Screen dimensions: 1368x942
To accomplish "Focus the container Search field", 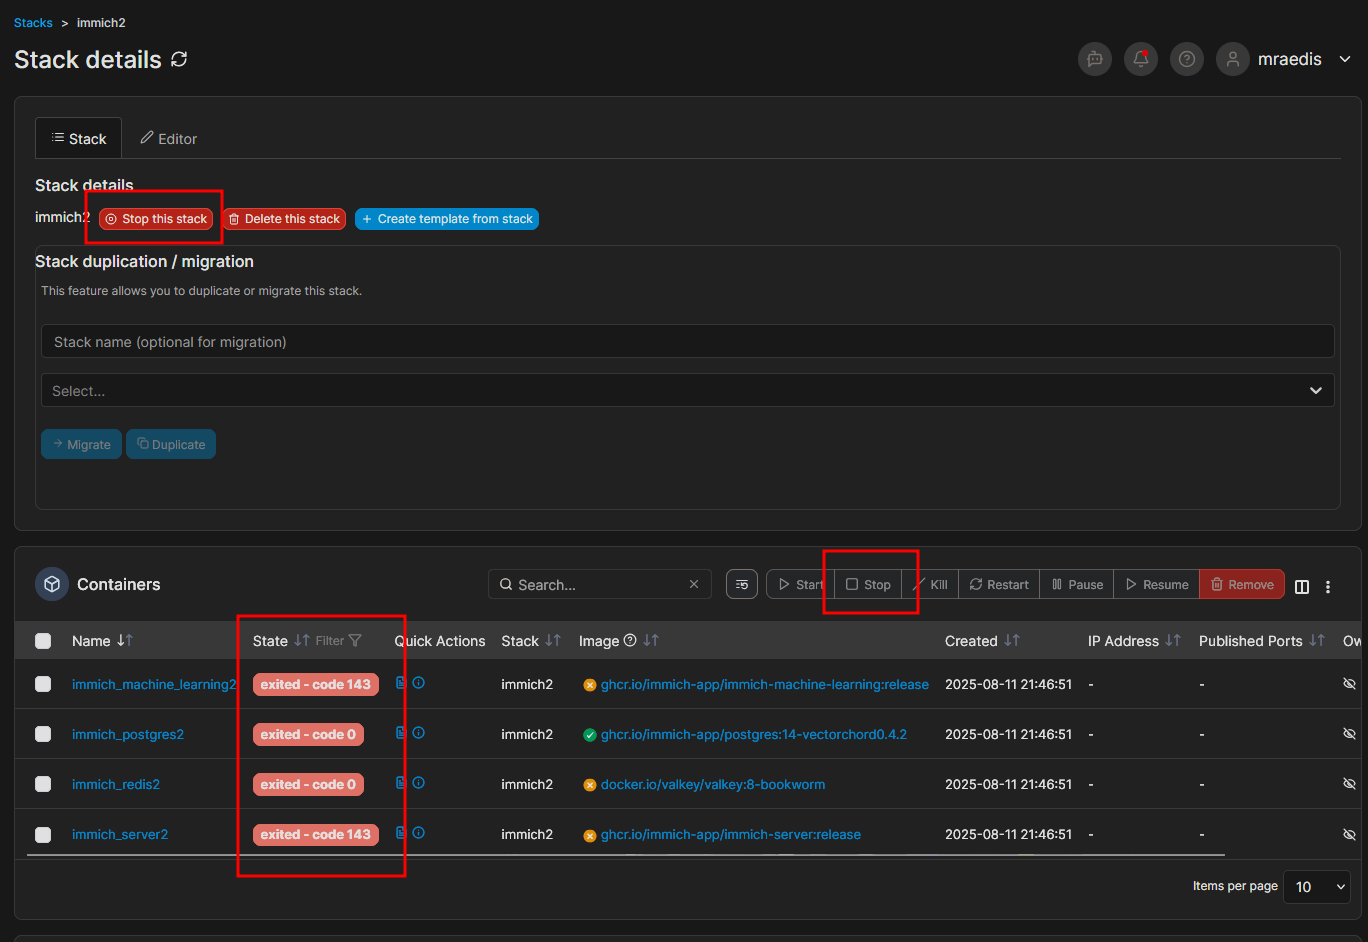I will 600,584.
